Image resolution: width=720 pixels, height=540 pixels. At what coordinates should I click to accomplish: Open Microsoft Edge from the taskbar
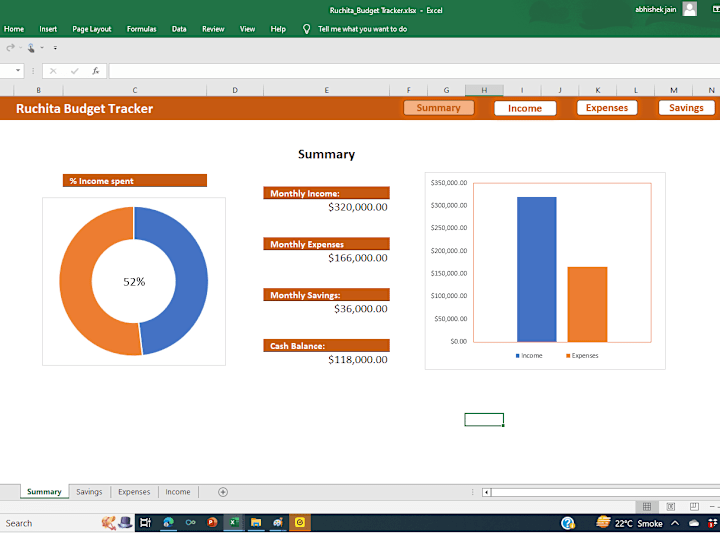pos(169,523)
